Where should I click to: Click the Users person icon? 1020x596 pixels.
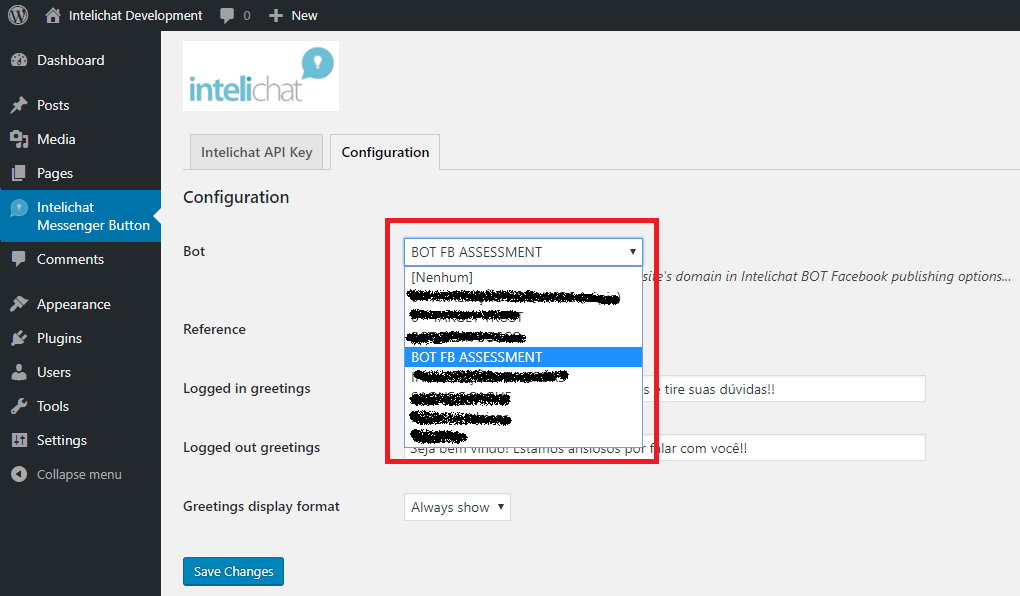(19, 372)
